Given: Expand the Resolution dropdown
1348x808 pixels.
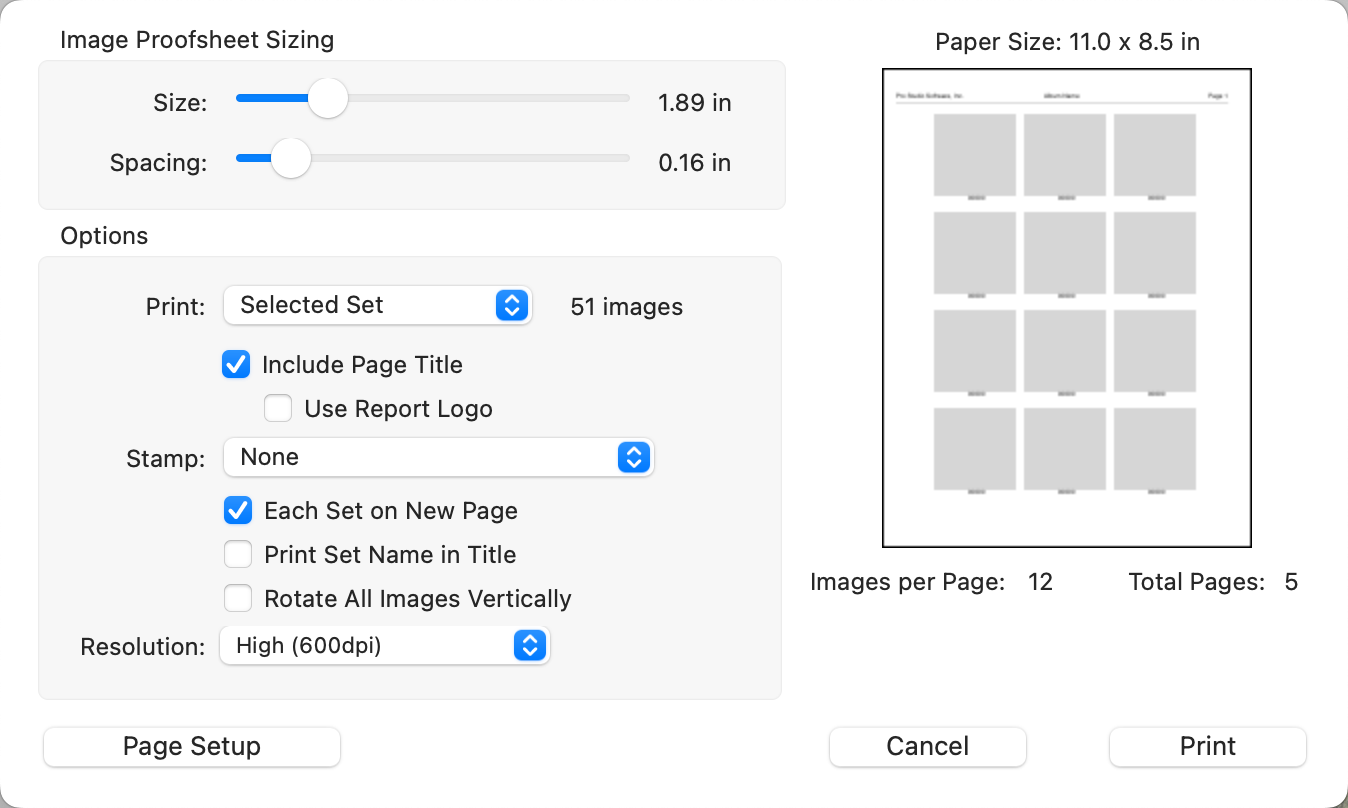Looking at the screenshot, I should point(384,646).
